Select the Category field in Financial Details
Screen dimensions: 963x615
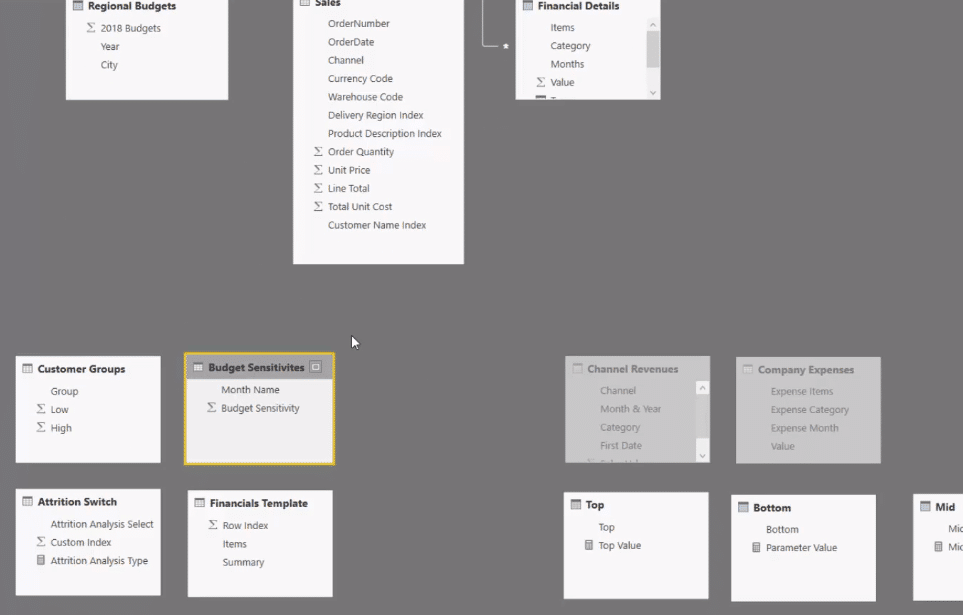tap(570, 46)
